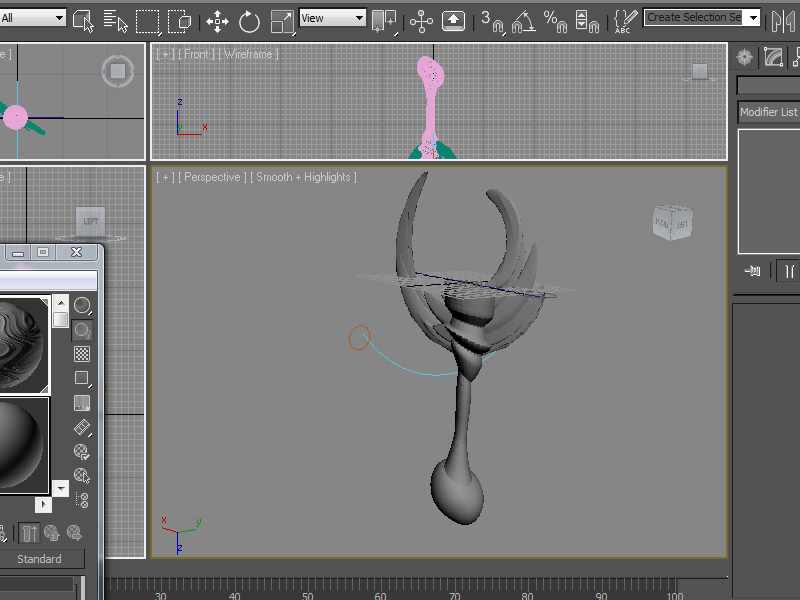Click the Select and Manipulate icon

point(421,21)
